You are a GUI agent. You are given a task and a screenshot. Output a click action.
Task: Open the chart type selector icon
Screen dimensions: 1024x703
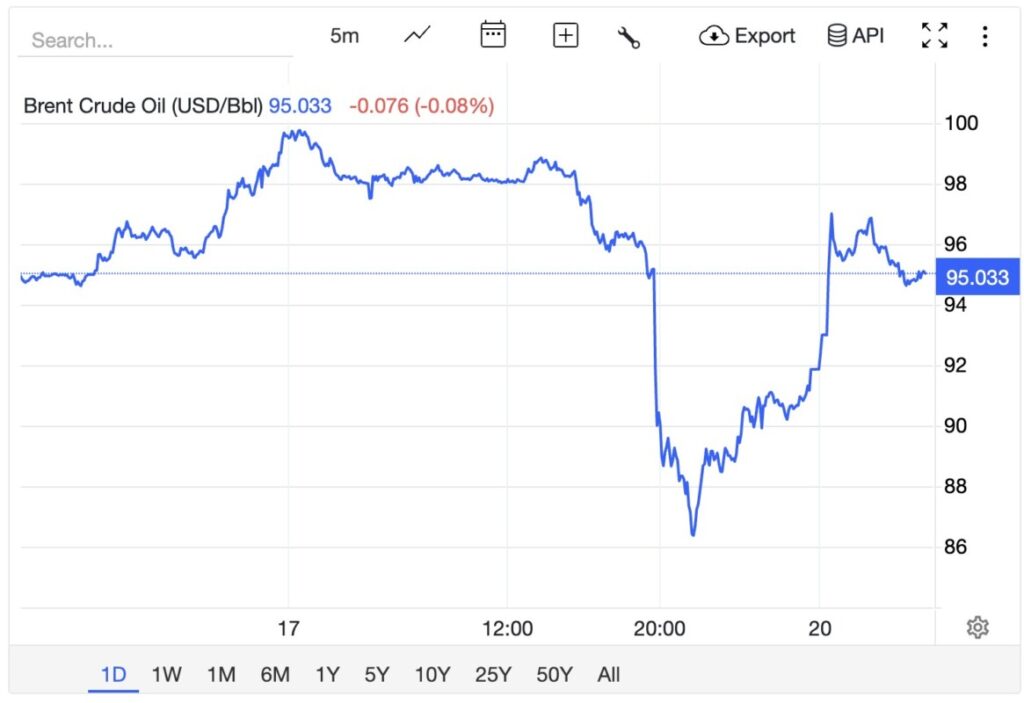(x=416, y=35)
